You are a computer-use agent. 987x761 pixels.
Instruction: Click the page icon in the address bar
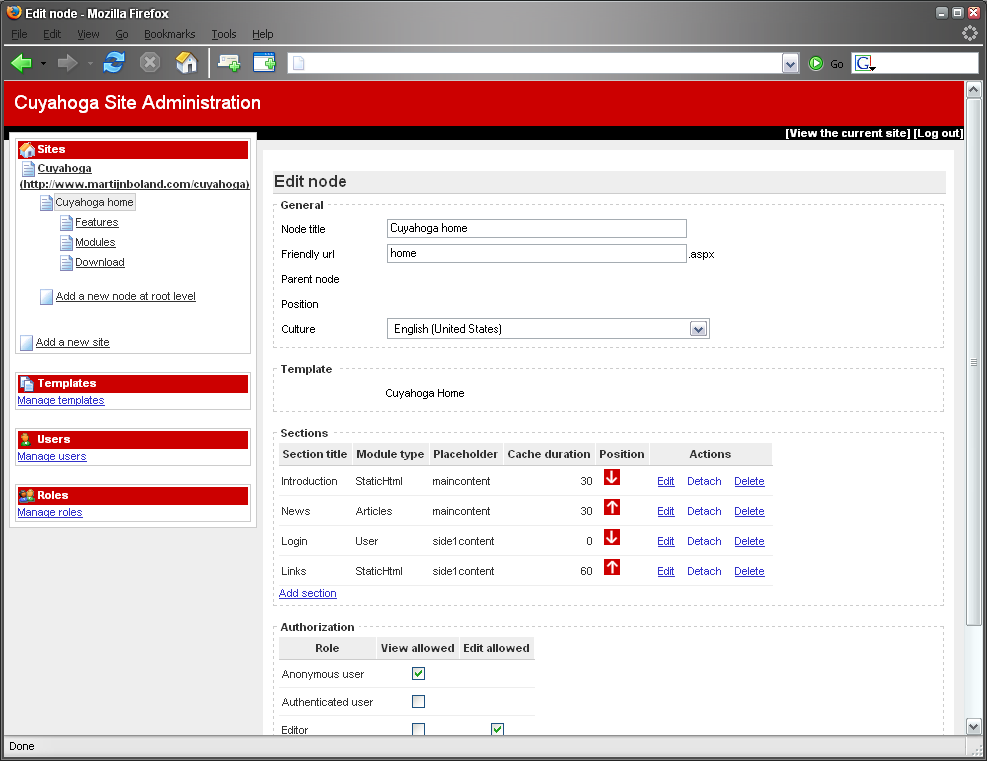coord(299,64)
